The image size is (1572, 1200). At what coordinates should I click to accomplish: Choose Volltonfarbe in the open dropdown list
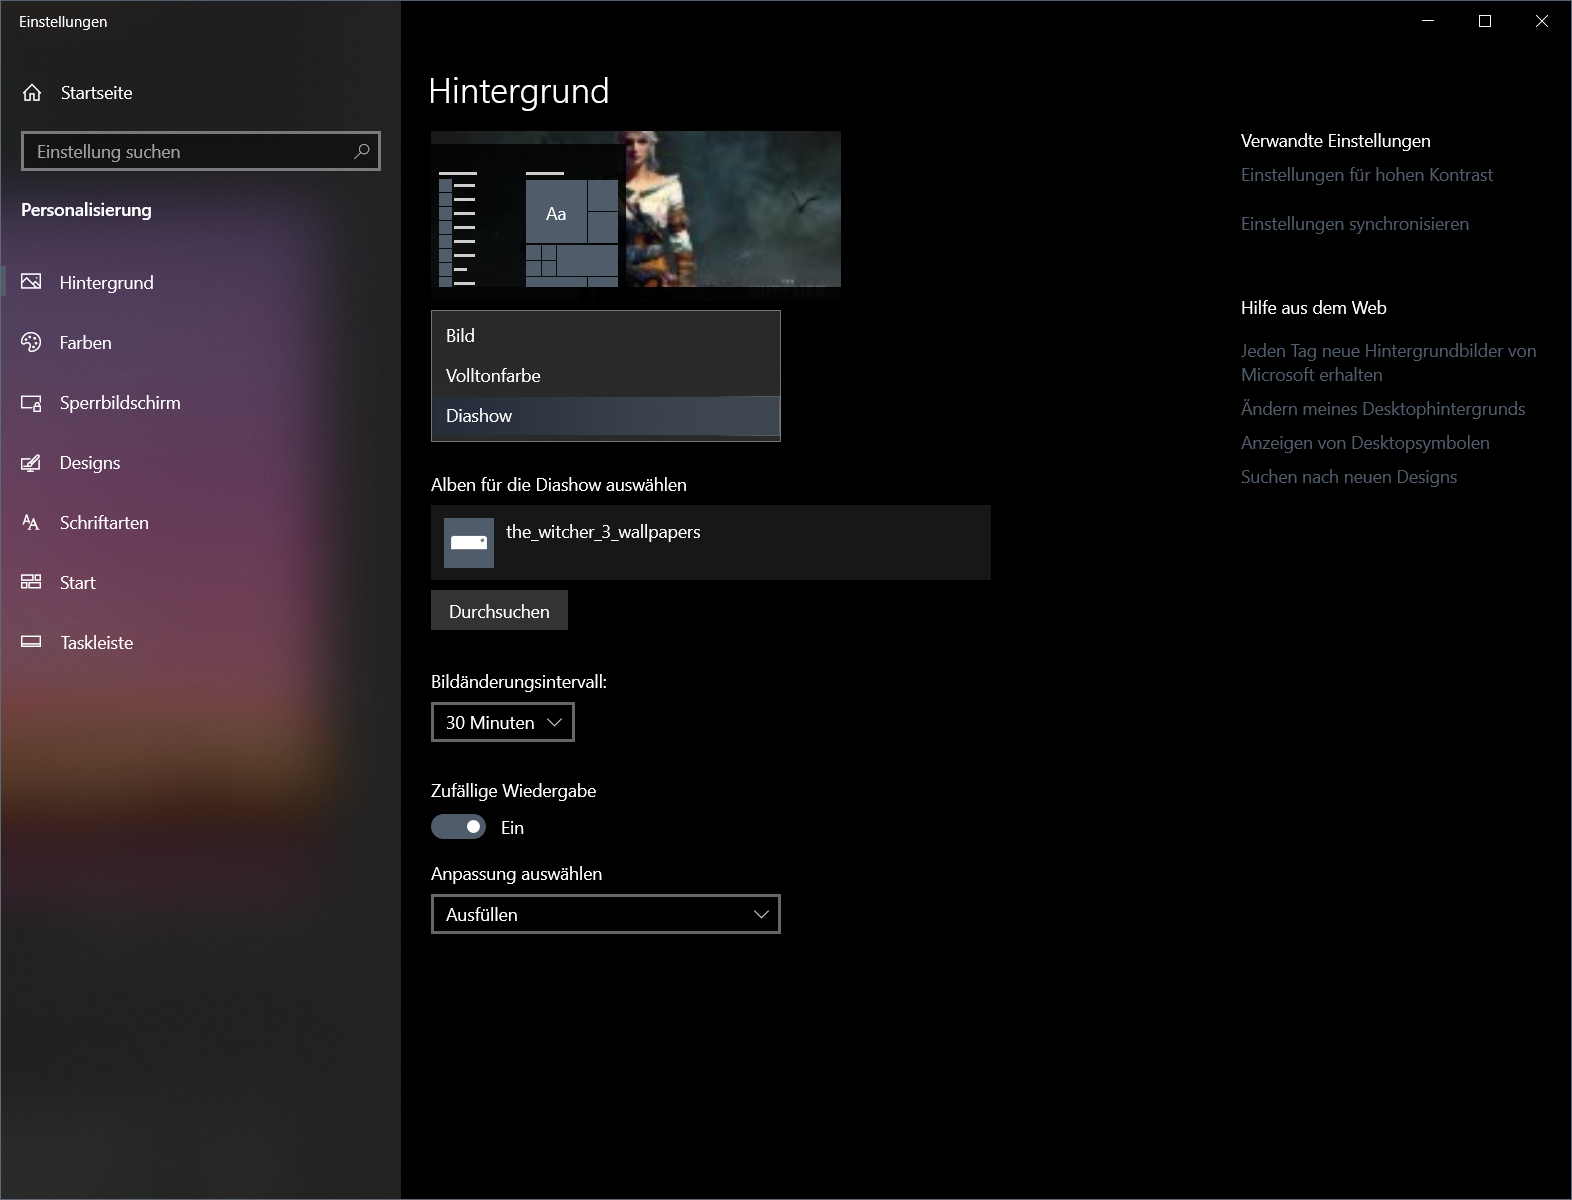[x=606, y=376]
